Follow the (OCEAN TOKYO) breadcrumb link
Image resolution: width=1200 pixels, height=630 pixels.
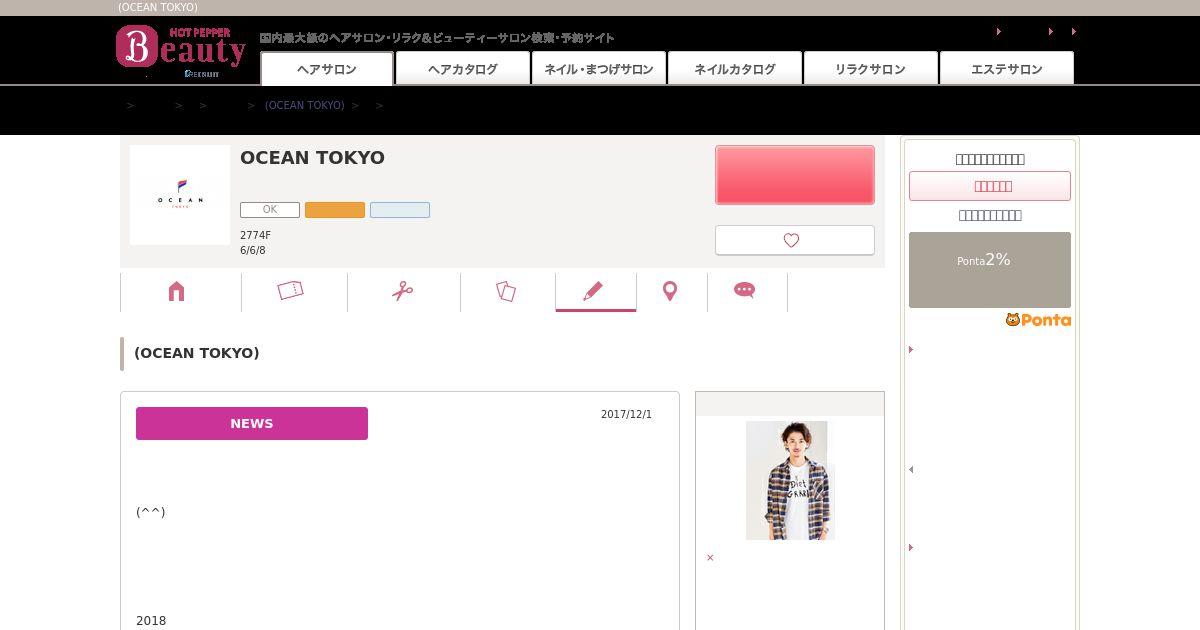coord(304,105)
